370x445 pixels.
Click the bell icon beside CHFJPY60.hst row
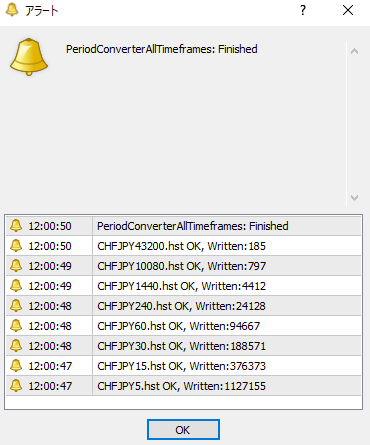(16, 326)
